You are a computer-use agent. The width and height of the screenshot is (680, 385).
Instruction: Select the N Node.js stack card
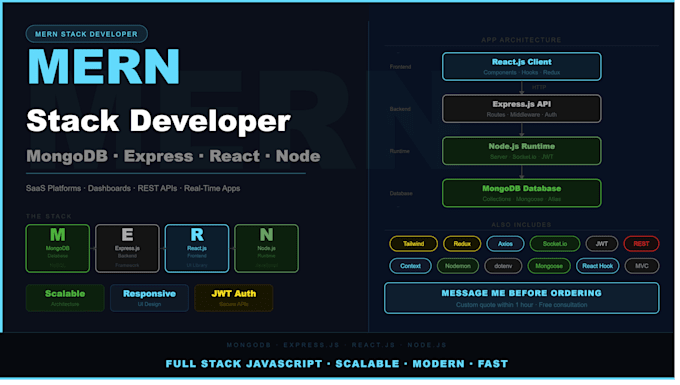tap(266, 249)
